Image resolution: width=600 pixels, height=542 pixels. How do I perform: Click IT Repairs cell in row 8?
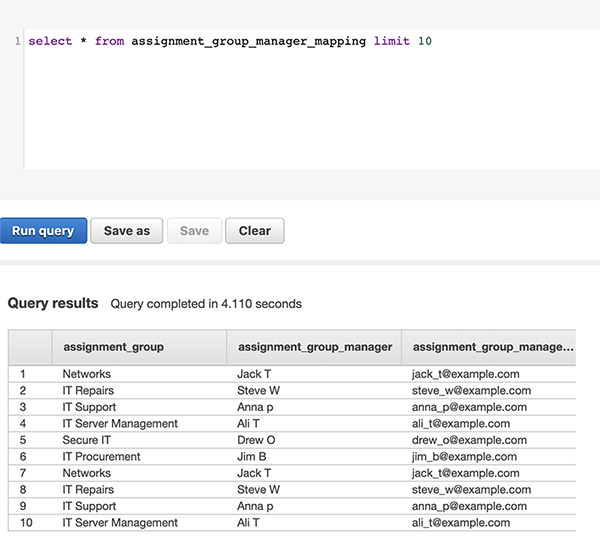[88, 490]
